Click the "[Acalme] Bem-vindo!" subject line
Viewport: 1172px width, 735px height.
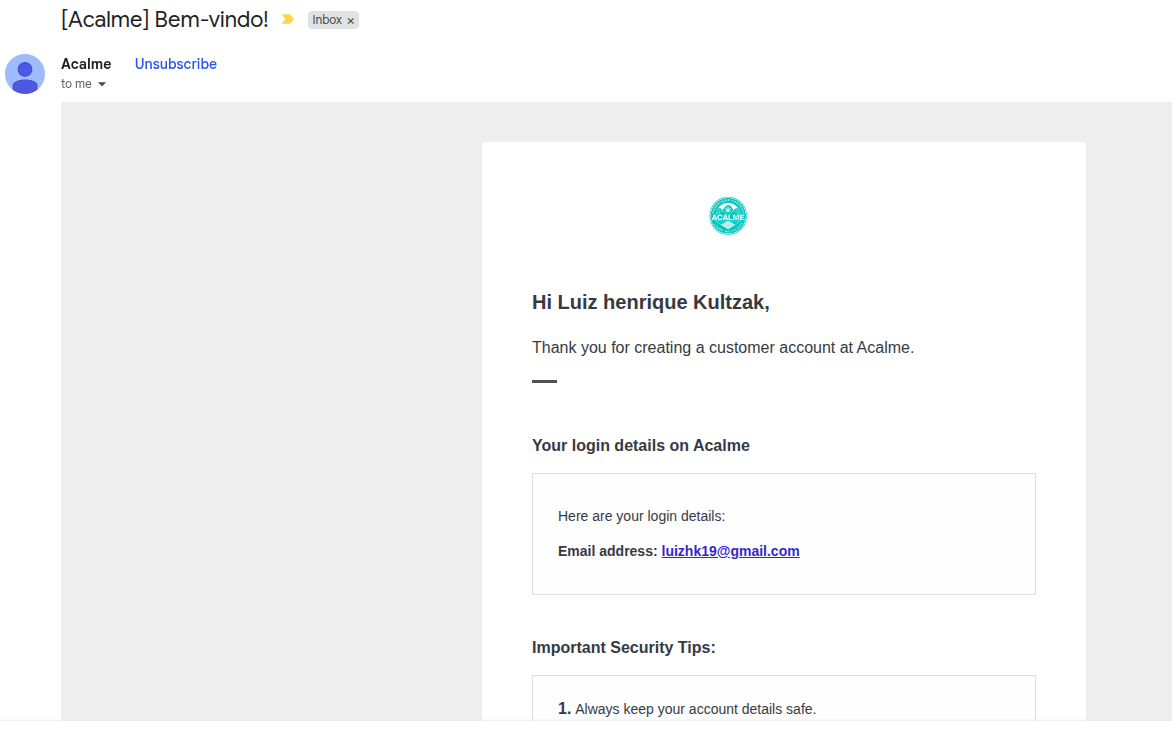[x=164, y=19]
